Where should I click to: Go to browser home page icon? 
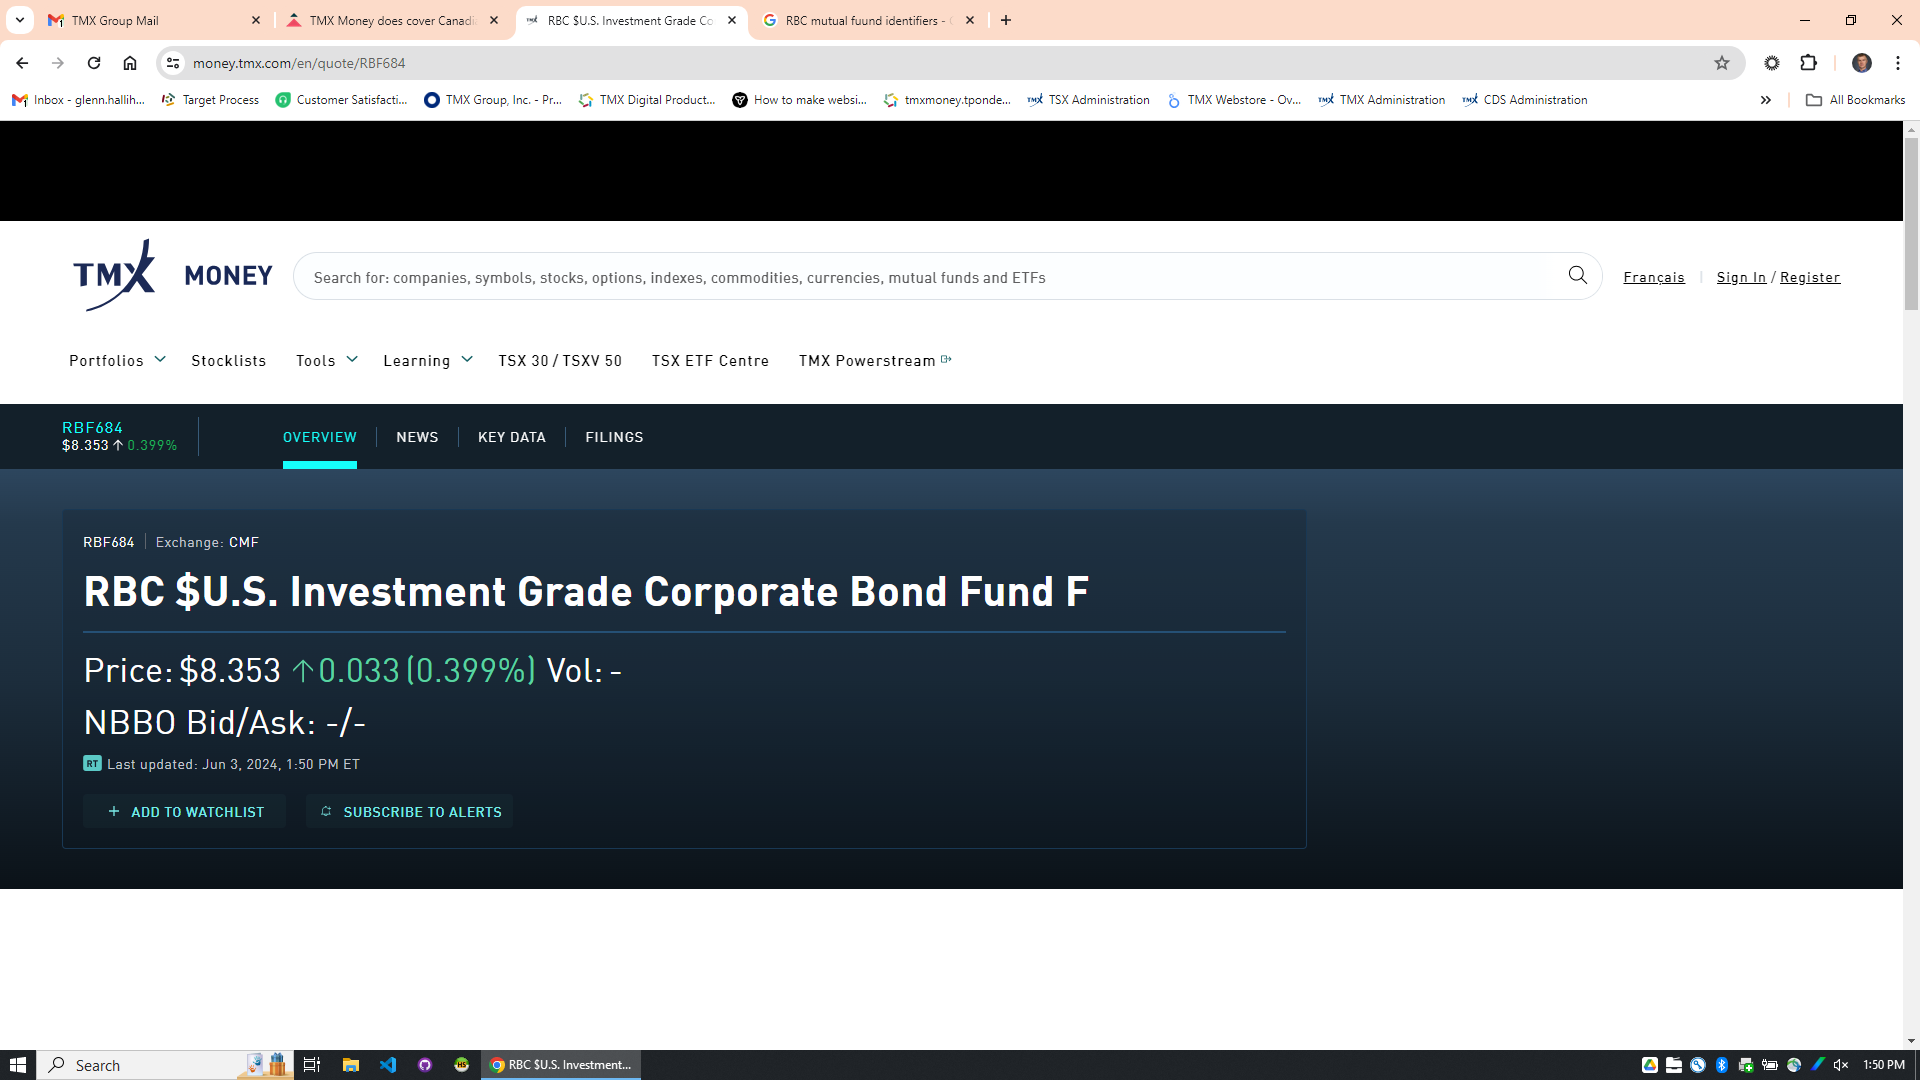point(130,63)
